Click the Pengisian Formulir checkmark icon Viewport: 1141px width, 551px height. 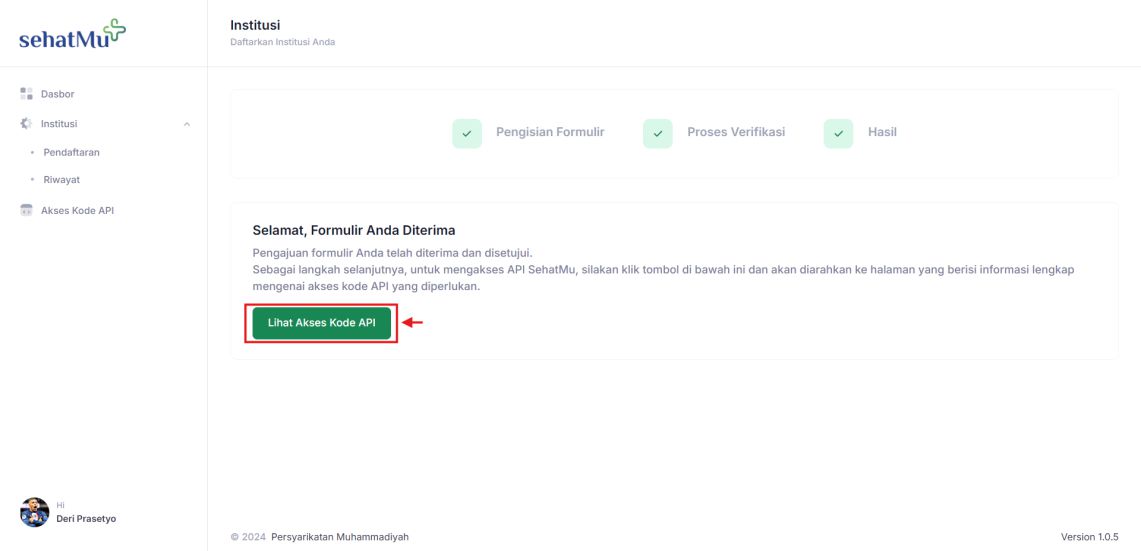coord(467,134)
